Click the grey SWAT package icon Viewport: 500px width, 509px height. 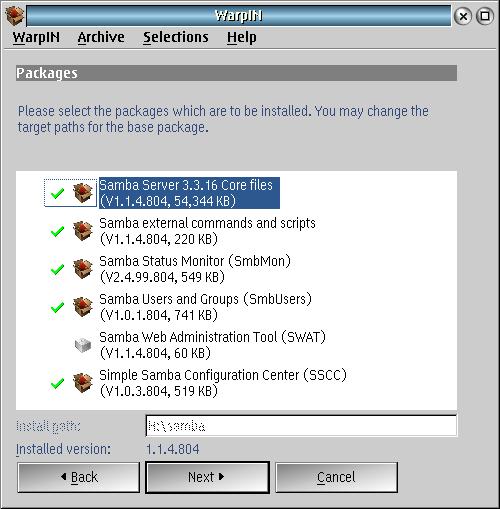coord(83,345)
